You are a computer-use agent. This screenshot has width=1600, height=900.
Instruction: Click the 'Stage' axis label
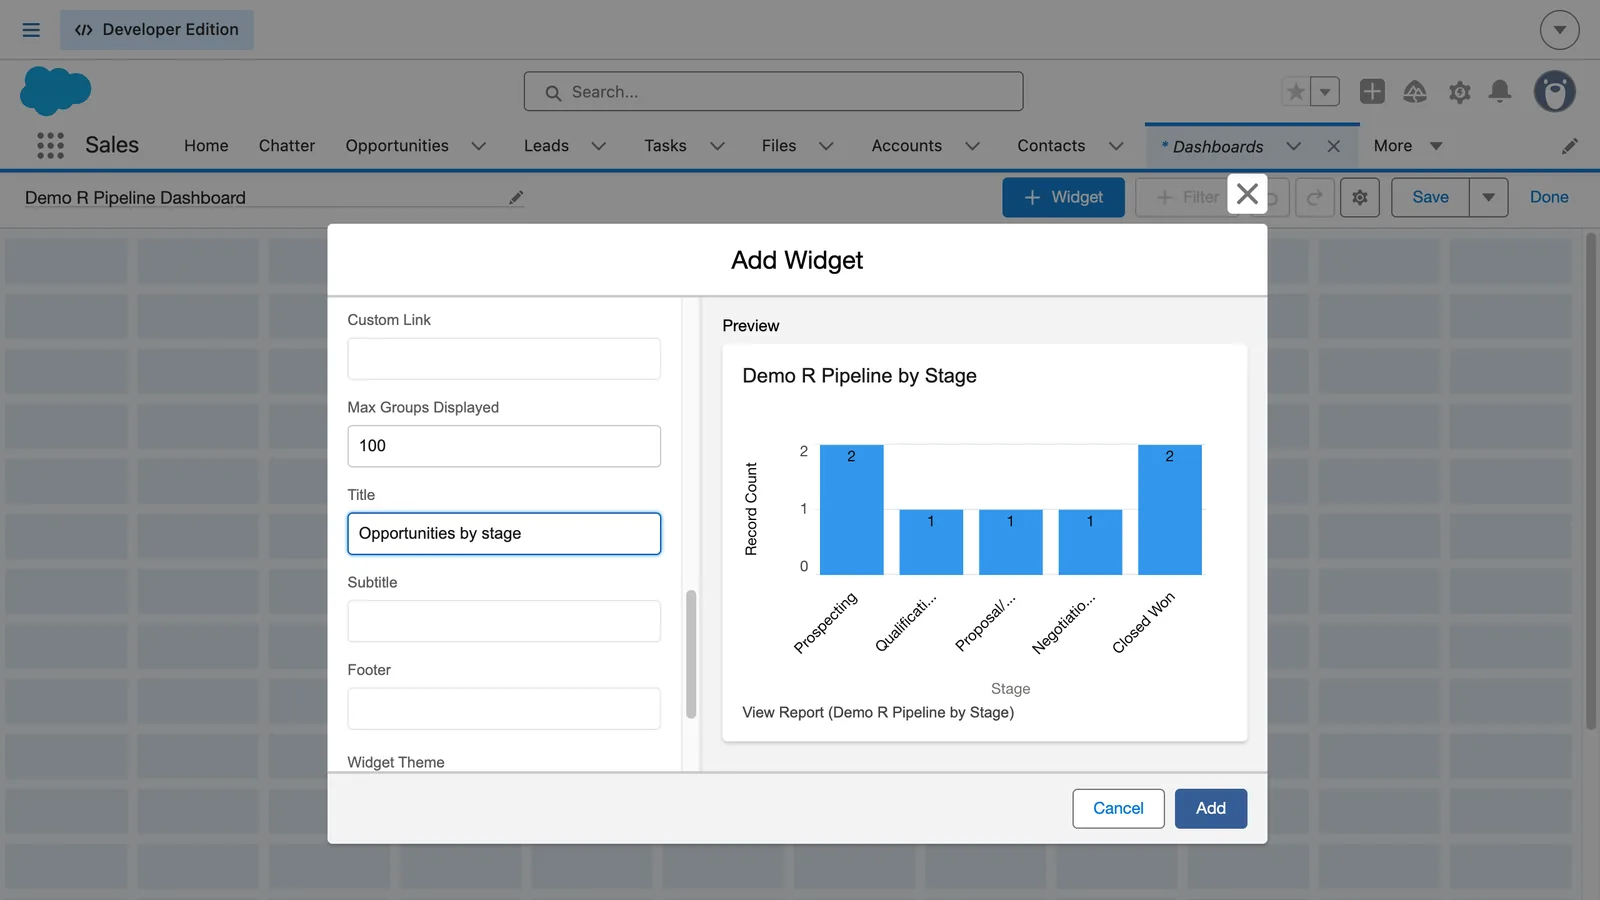coord(1010,689)
